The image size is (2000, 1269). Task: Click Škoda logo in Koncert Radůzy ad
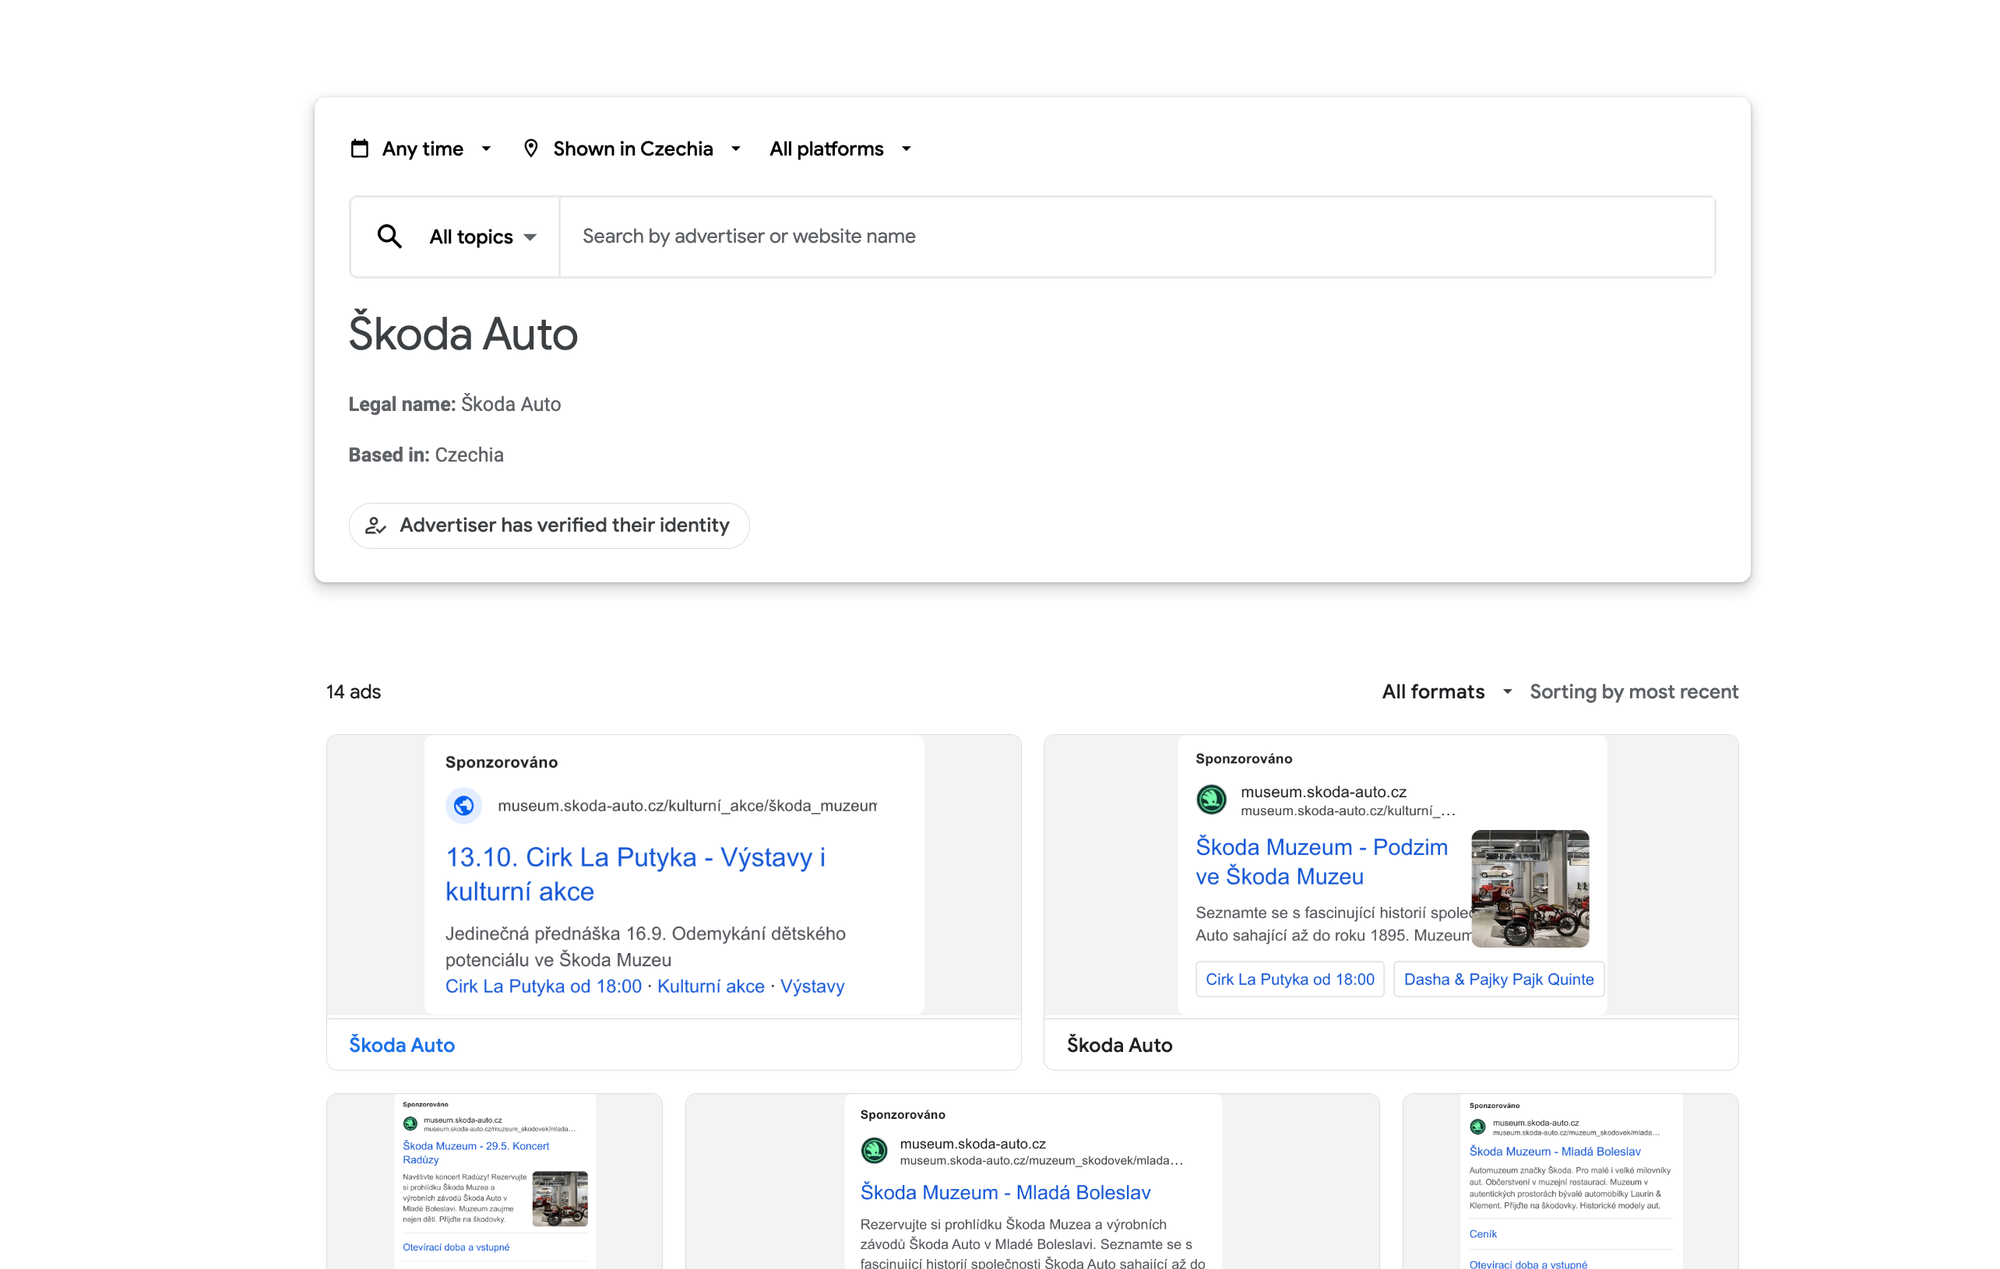click(410, 1123)
